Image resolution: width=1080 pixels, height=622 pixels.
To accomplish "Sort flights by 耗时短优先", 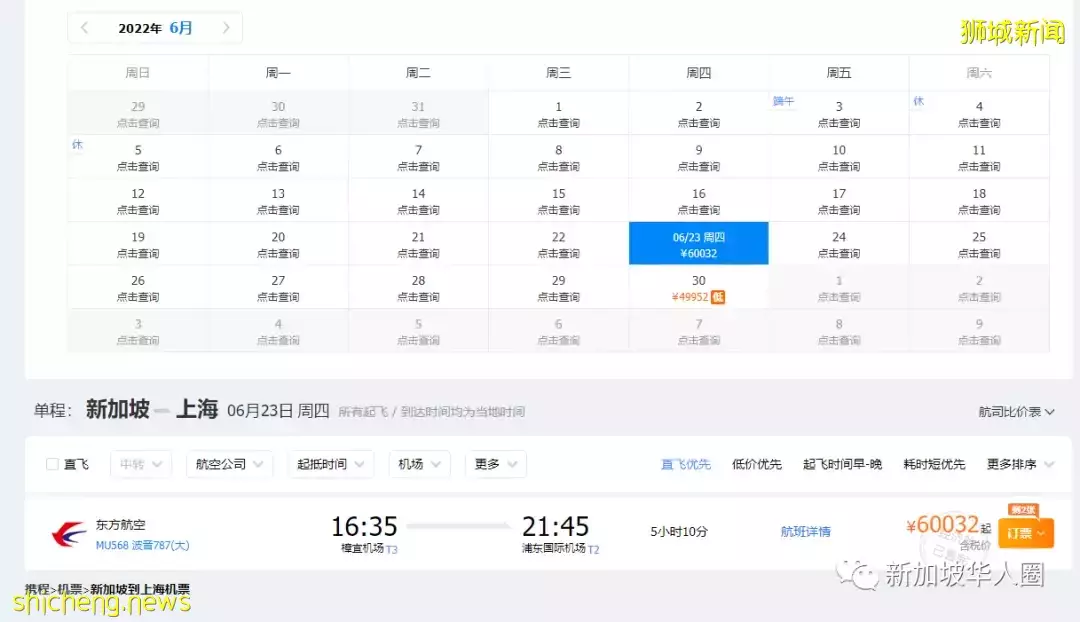I will 934,464.
